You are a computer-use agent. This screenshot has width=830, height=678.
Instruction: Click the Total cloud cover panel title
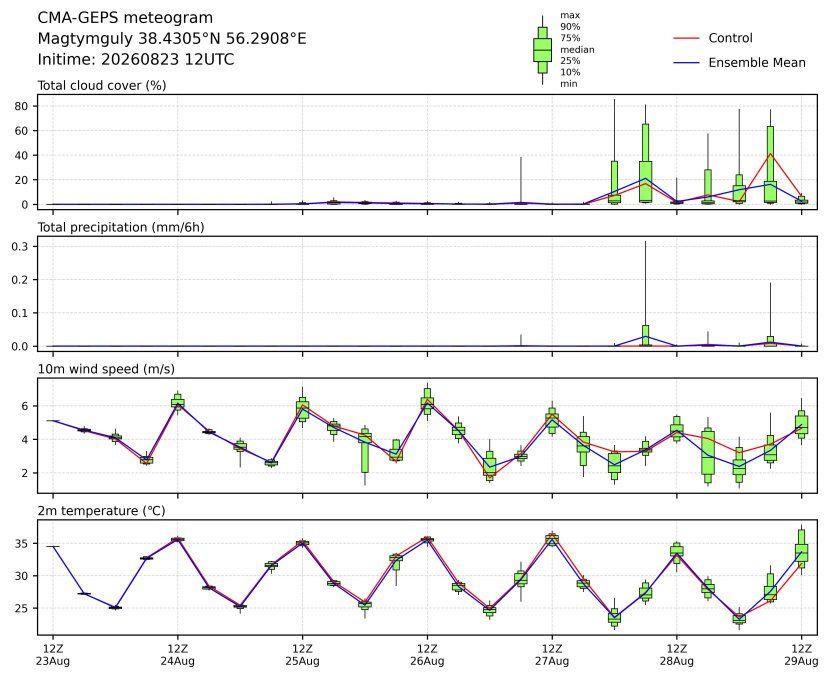(x=102, y=85)
